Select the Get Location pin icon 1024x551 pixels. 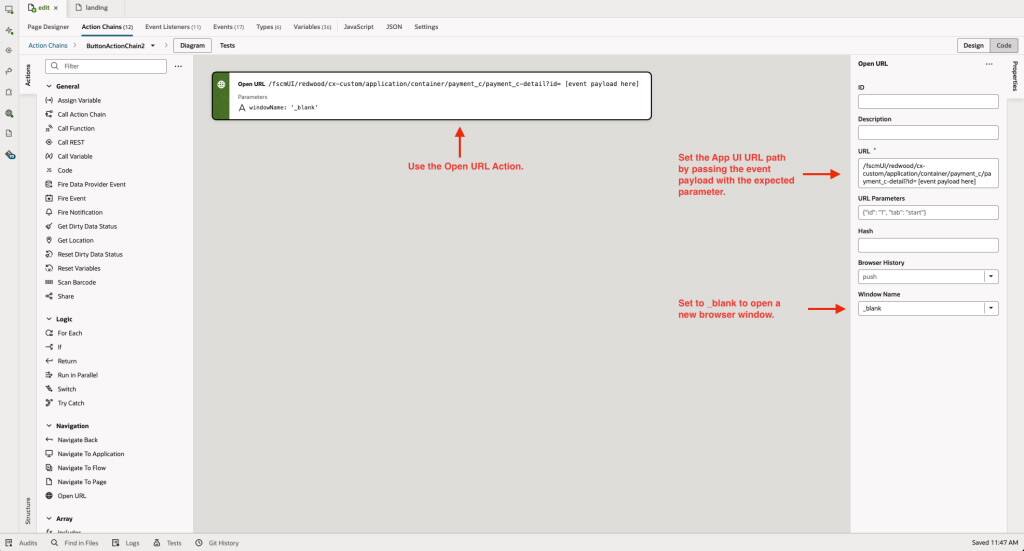point(49,240)
